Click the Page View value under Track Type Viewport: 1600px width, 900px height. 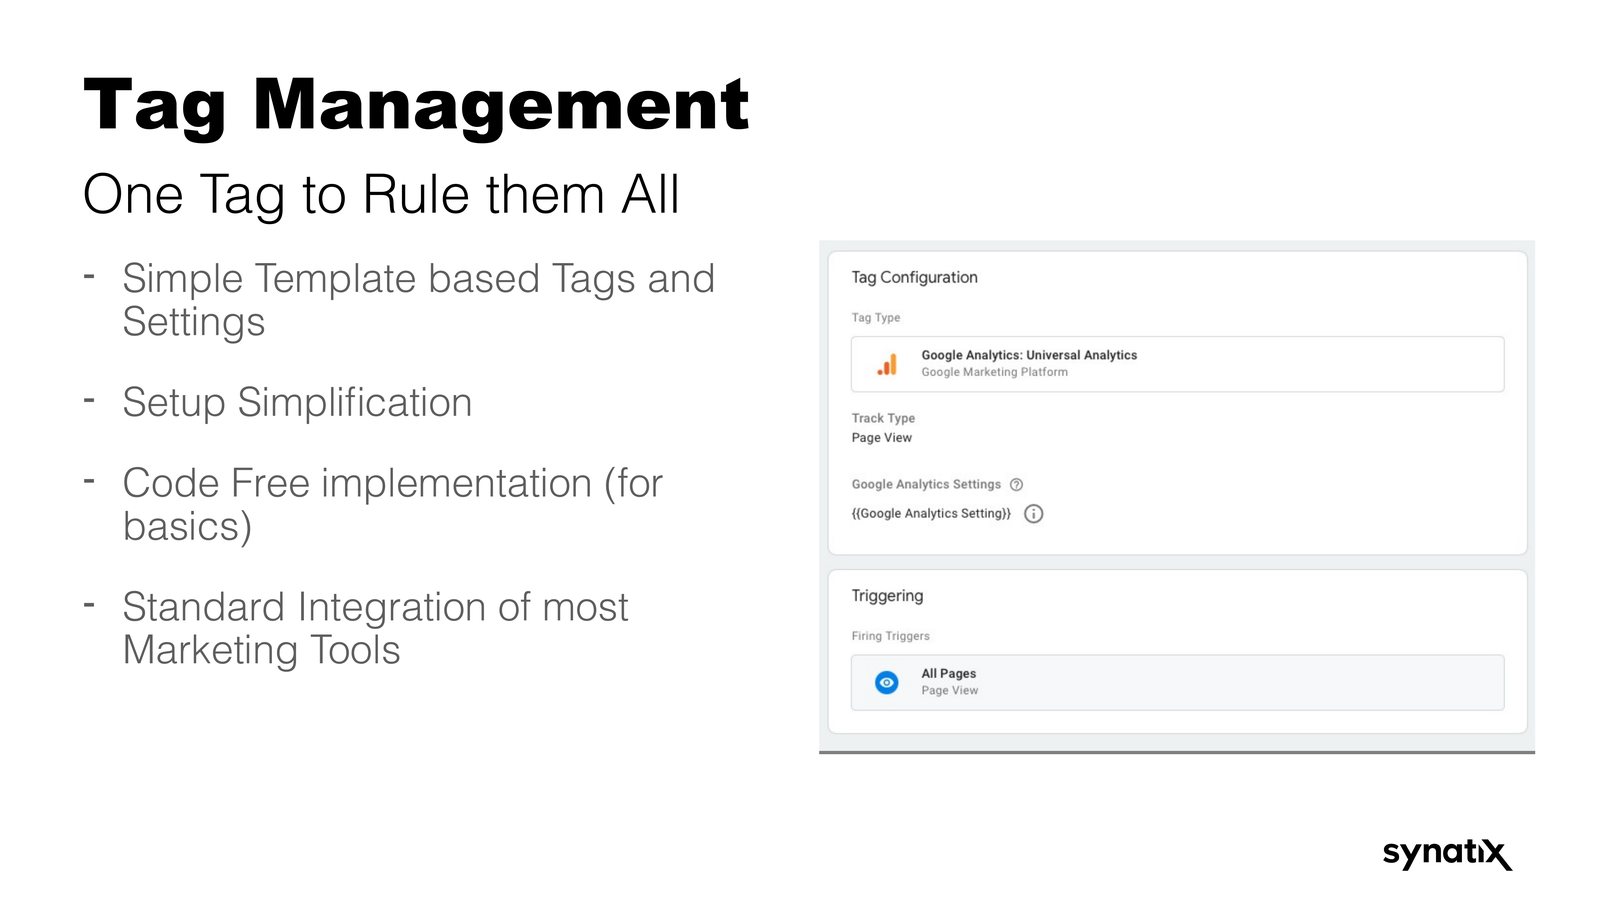coord(881,438)
